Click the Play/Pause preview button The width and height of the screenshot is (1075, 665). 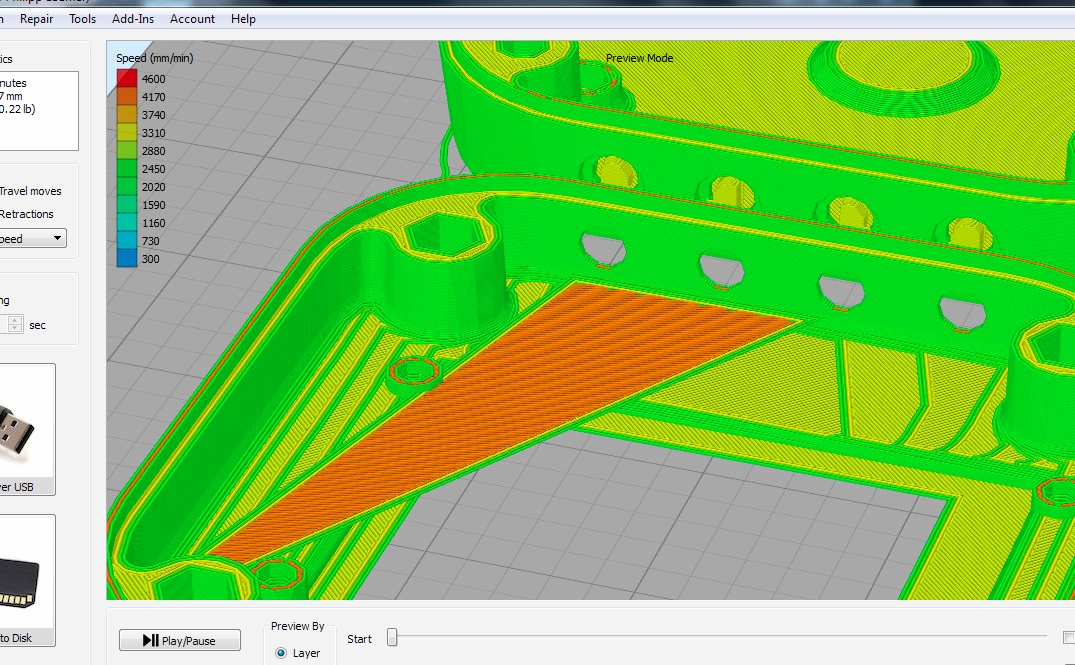click(x=180, y=640)
